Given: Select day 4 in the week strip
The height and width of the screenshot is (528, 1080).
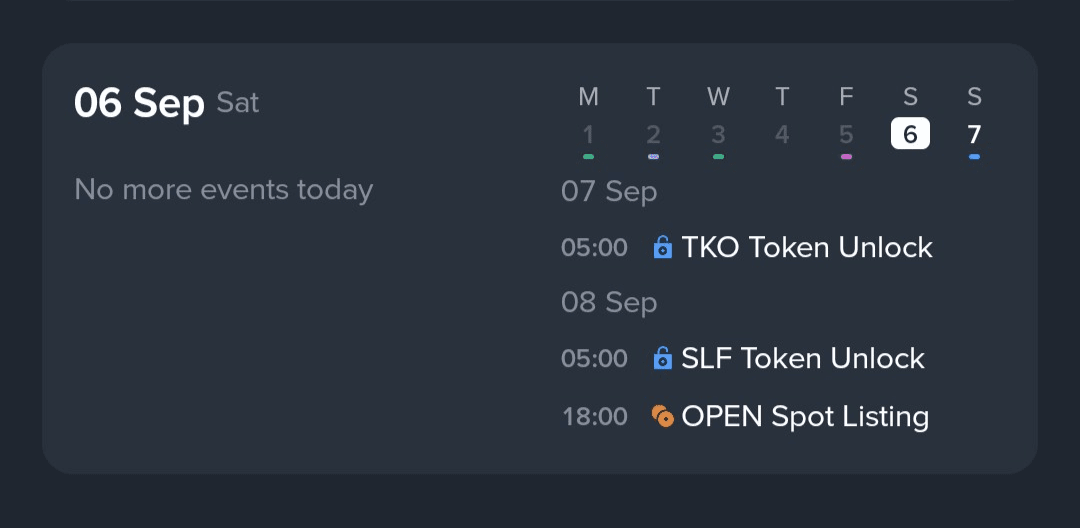Looking at the screenshot, I should tap(782, 134).
